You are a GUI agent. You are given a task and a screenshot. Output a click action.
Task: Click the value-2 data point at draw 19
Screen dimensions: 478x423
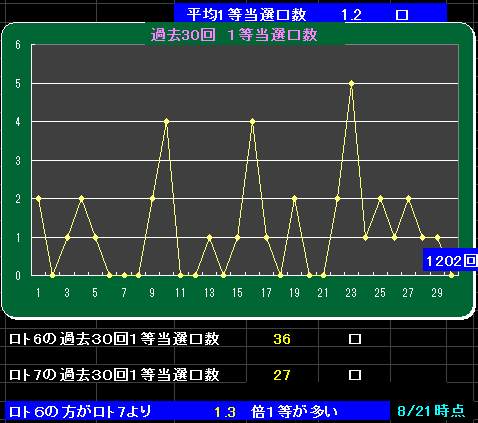[x=294, y=198]
